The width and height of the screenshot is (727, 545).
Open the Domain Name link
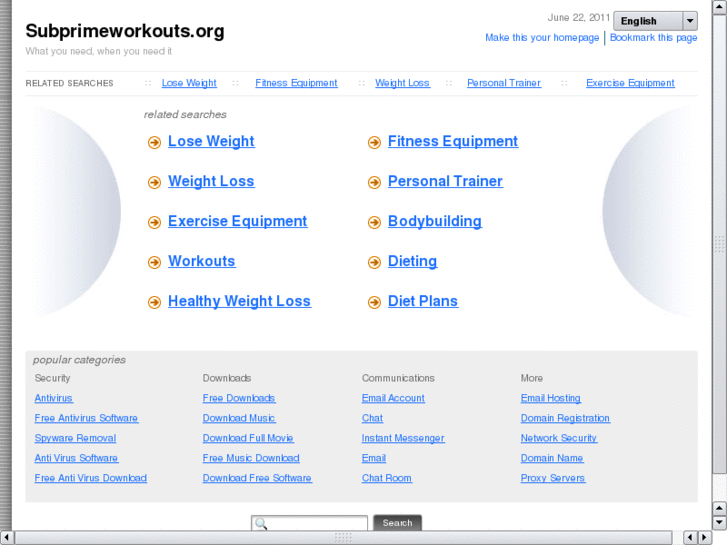(552, 458)
